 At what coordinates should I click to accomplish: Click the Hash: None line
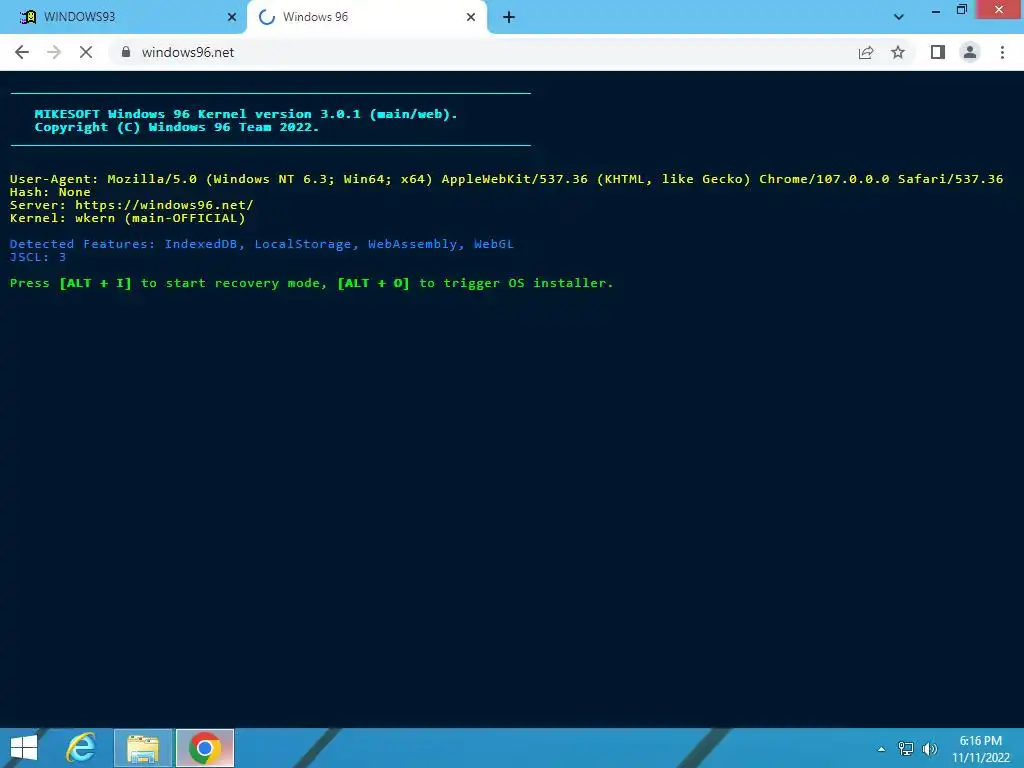coord(50,192)
